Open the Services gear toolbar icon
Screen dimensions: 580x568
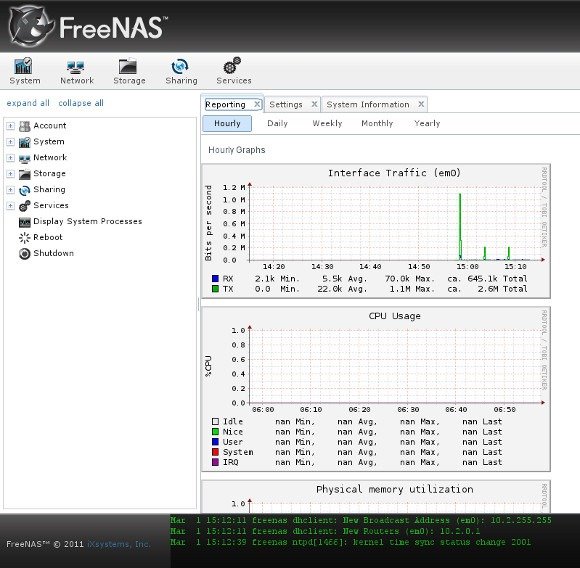(233, 66)
